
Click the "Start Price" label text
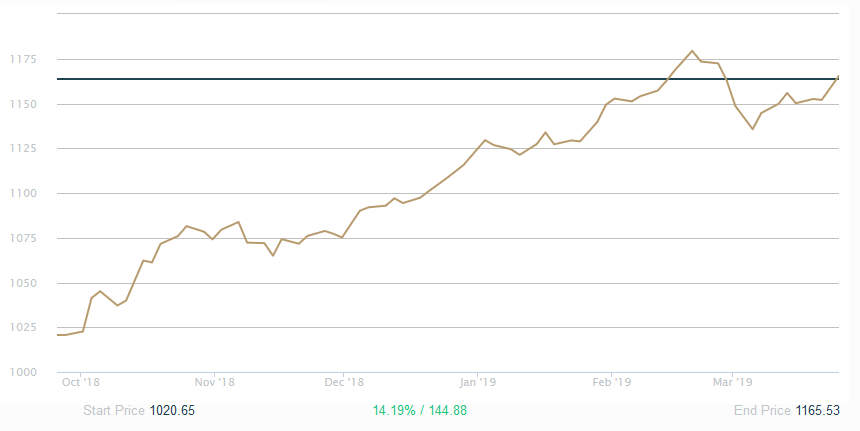click(114, 410)
